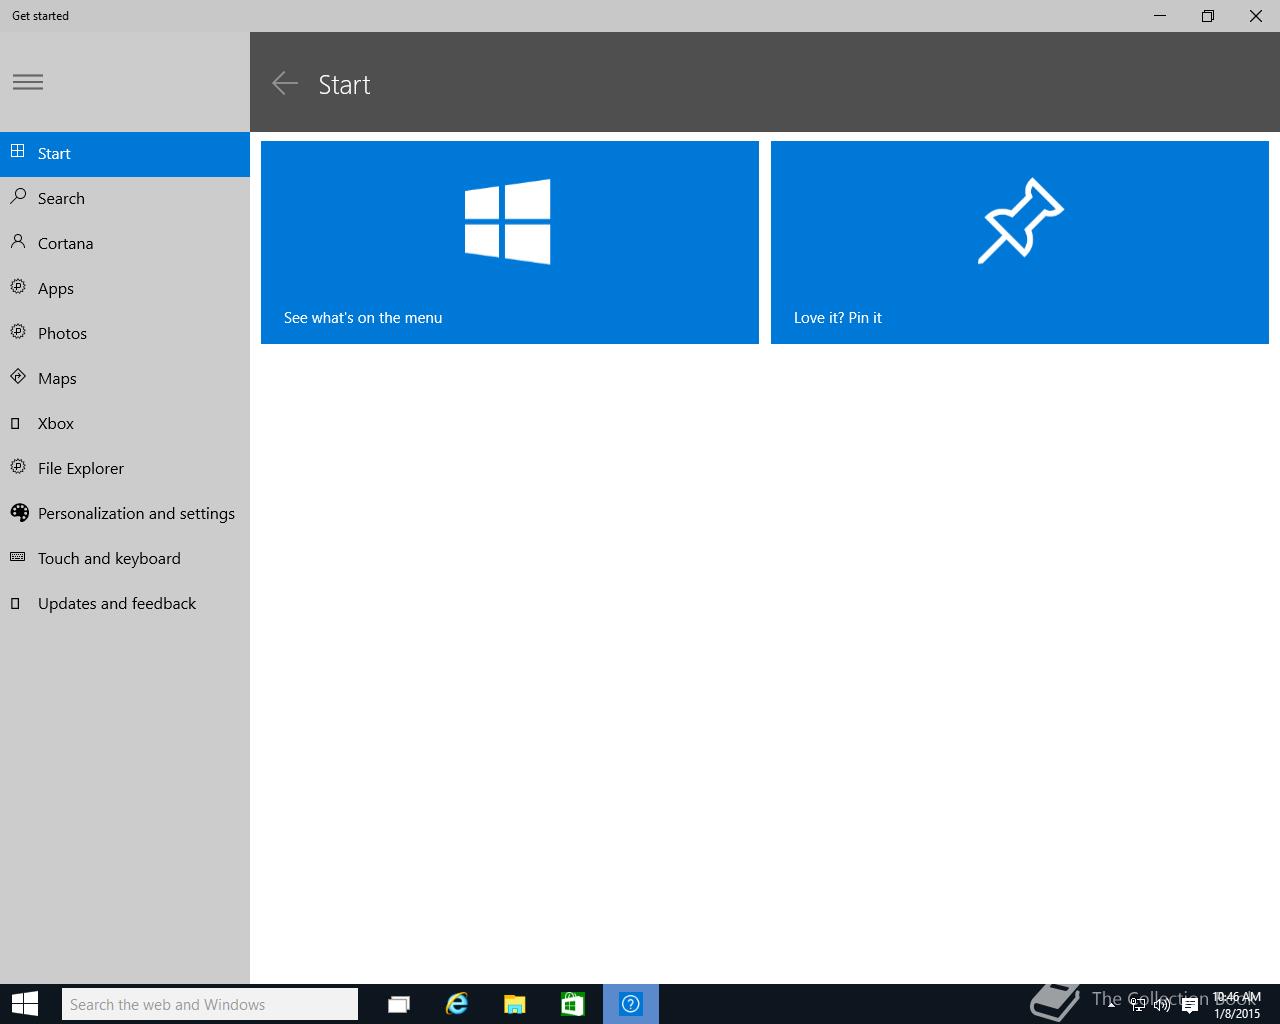The image size is (1280, 1024).
Task: Click the Windows Start button on taskbar
Action: pyautogui.click(x=24, y=1004)
